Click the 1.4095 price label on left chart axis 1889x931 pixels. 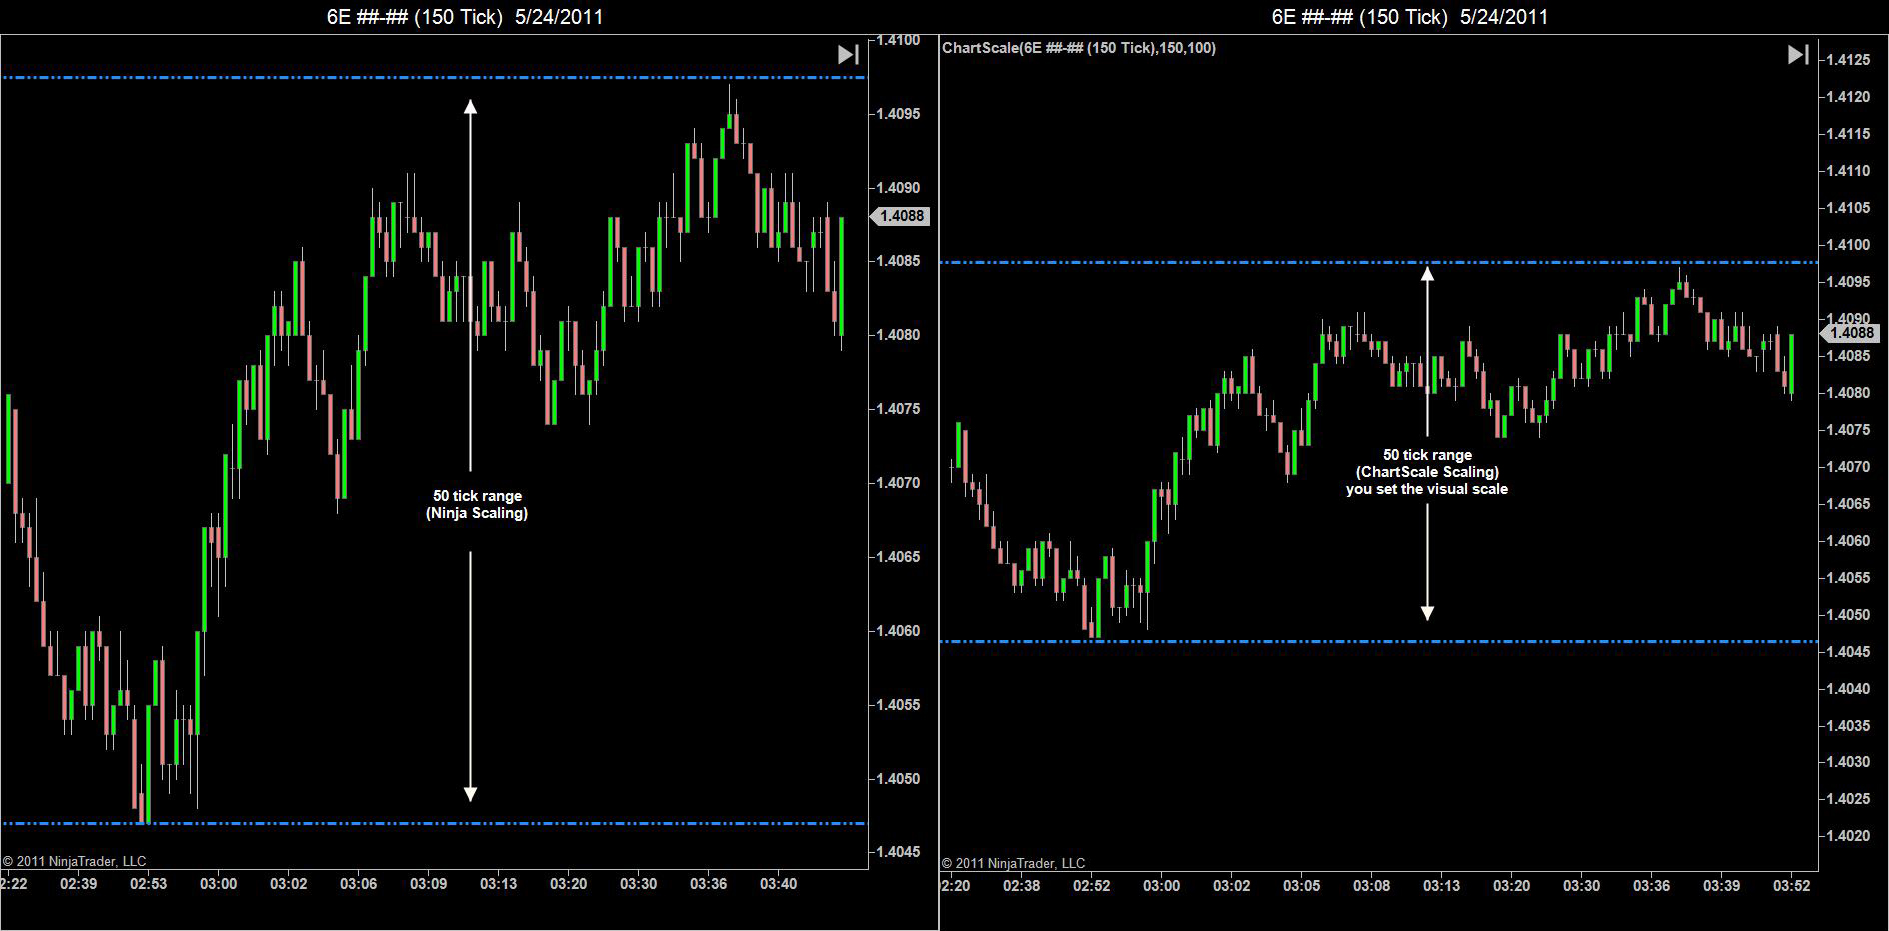pyautogui.click(x=898, y=114)
